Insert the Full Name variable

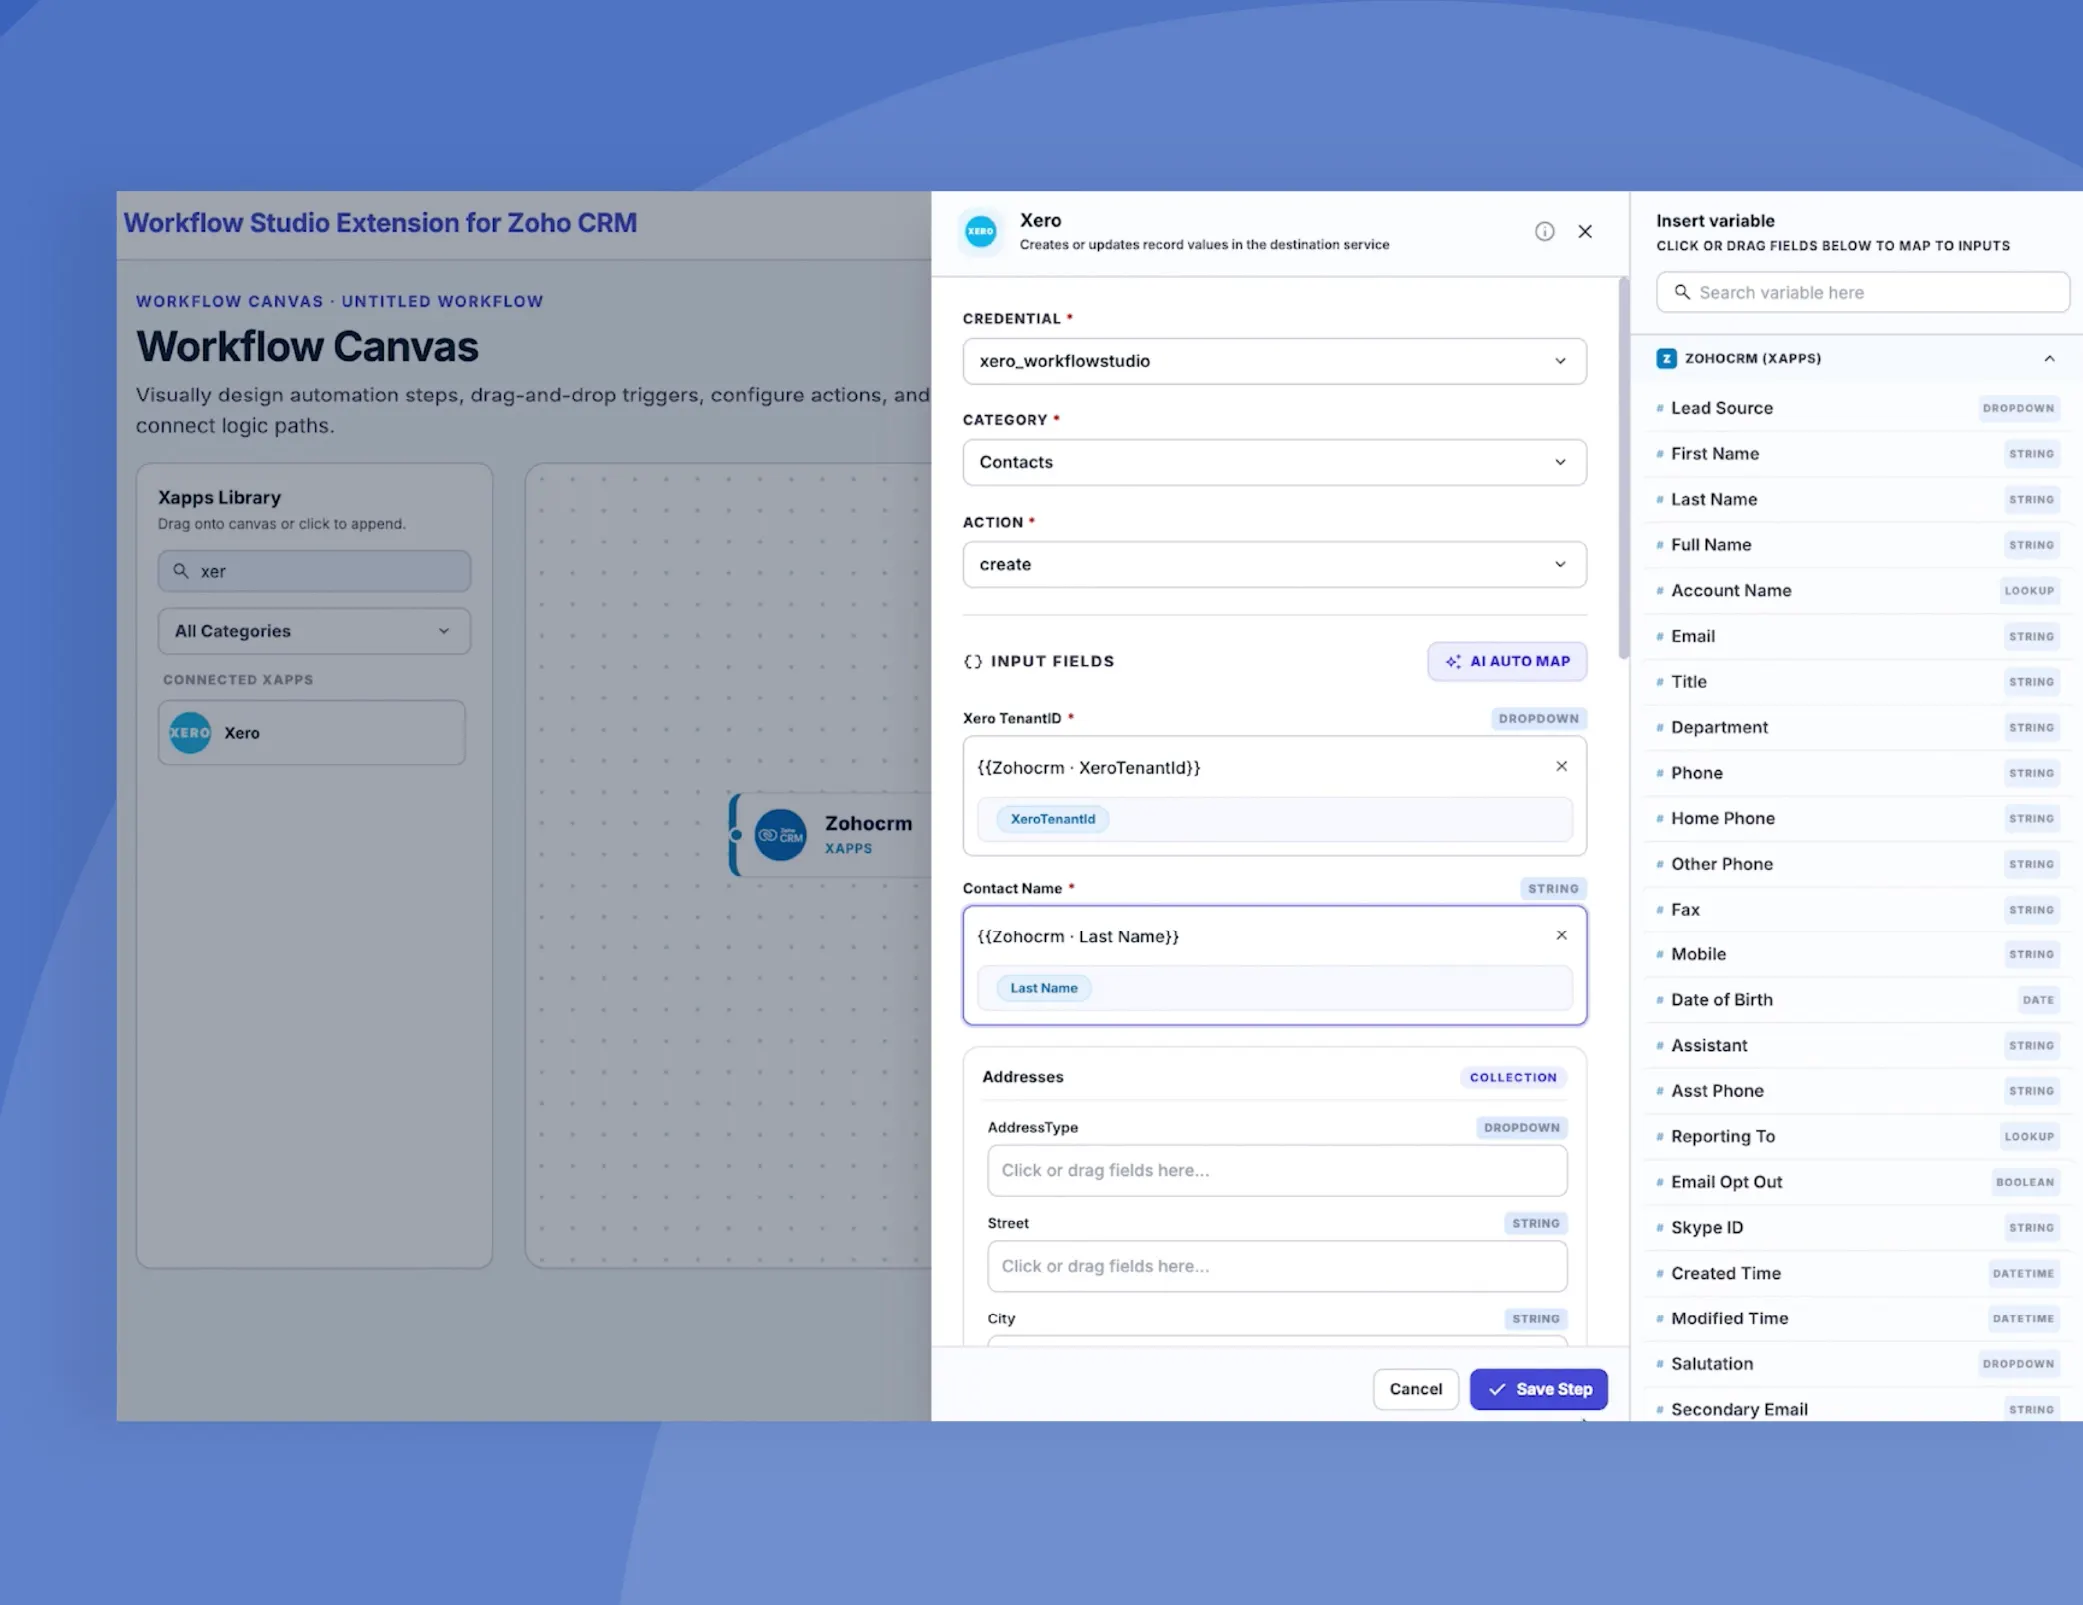click(x=1857, y=545)
